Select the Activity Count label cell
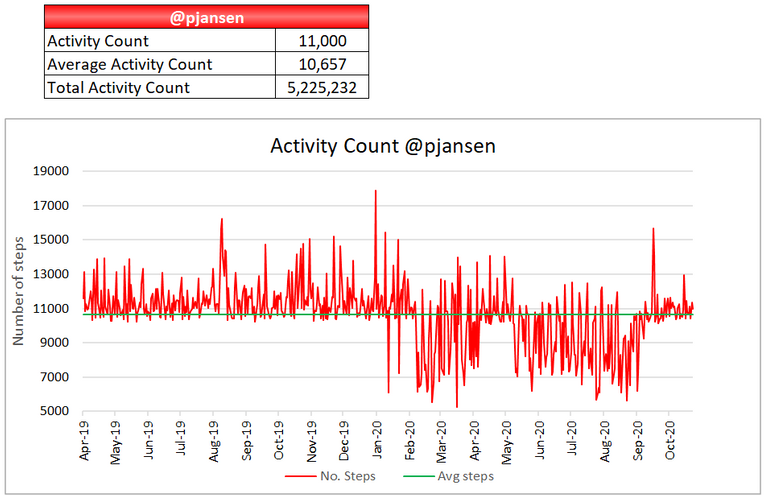768x496 pixels. click(160, 41)
